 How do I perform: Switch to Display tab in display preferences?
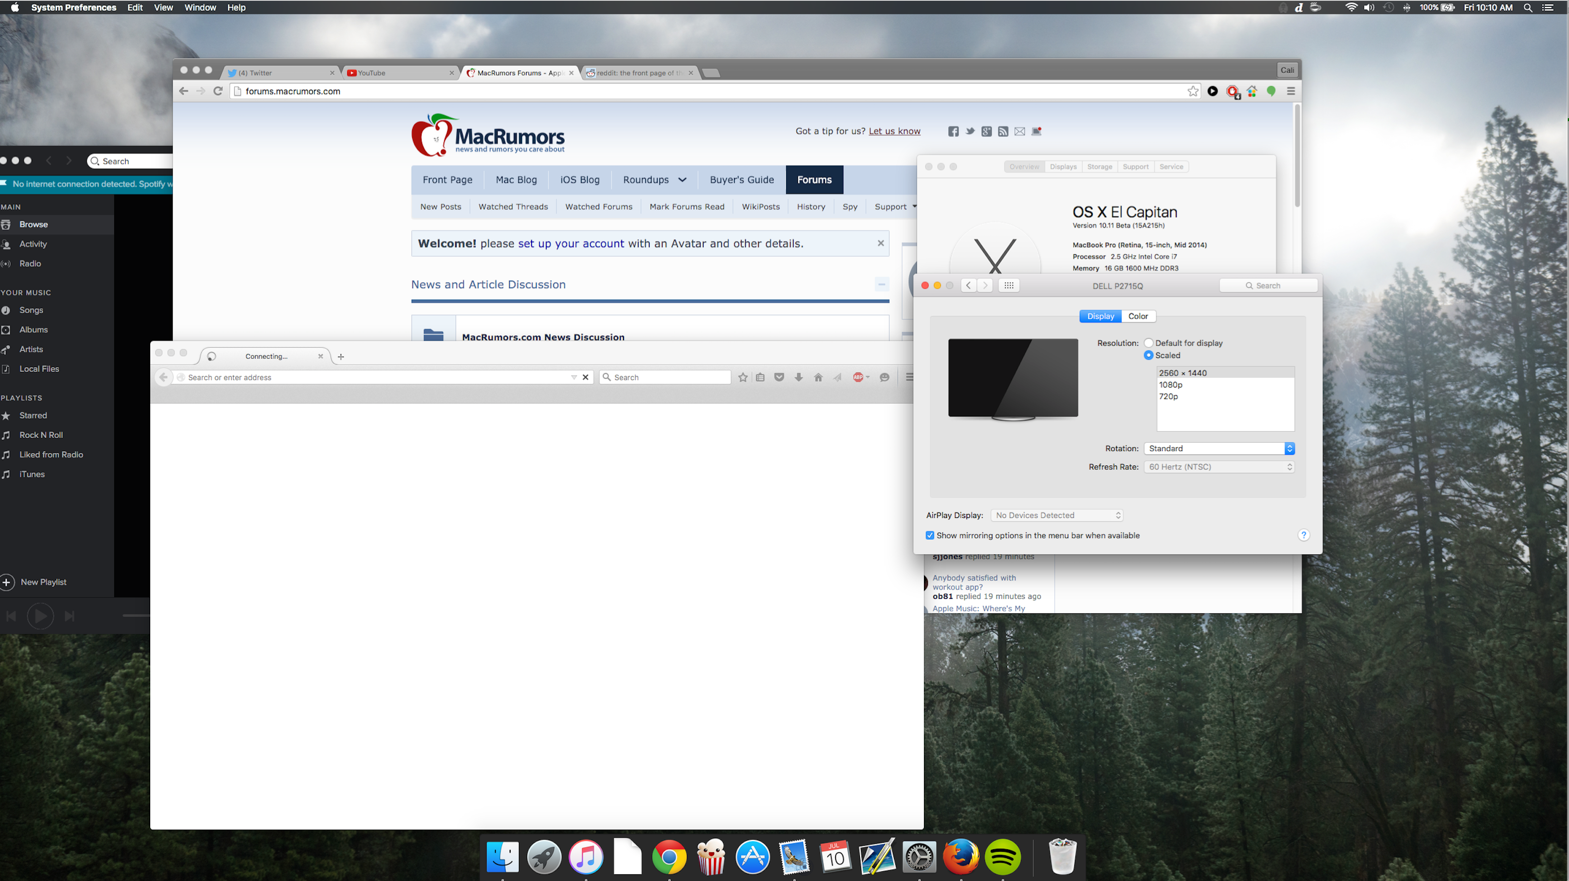pyautogui.click(x=1100, y=316)
